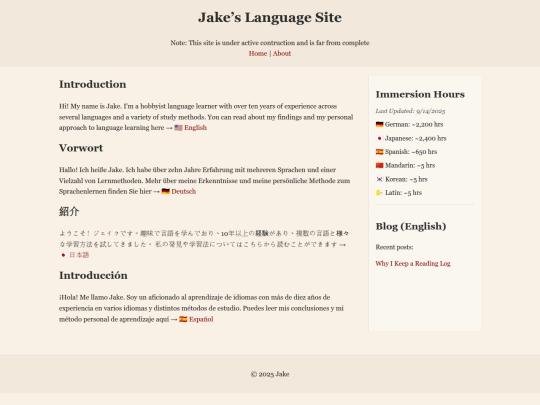The height and width of the screenshot is (405, 540).
Task: Click the Vatican flag beside Latin
Action: [380, 193]
